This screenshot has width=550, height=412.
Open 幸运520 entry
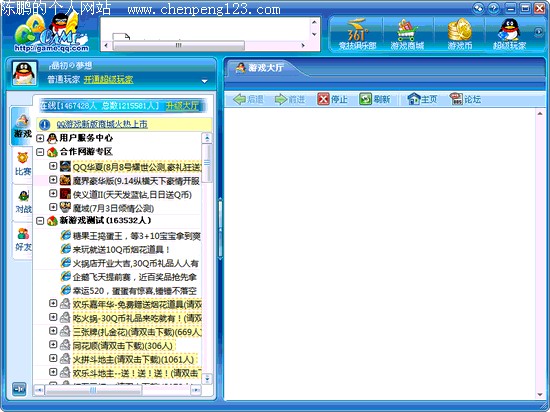(x=135, y=291)
